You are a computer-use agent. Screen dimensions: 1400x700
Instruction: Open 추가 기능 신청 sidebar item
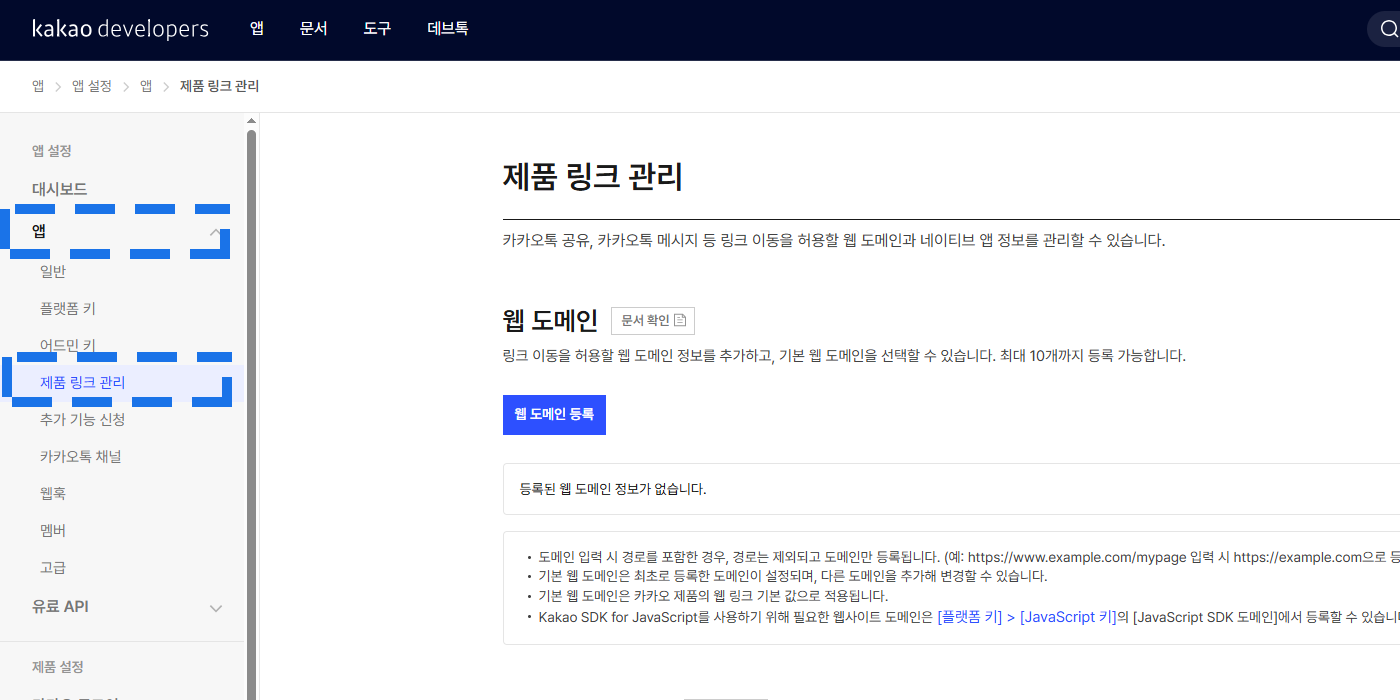pos(83,420)
